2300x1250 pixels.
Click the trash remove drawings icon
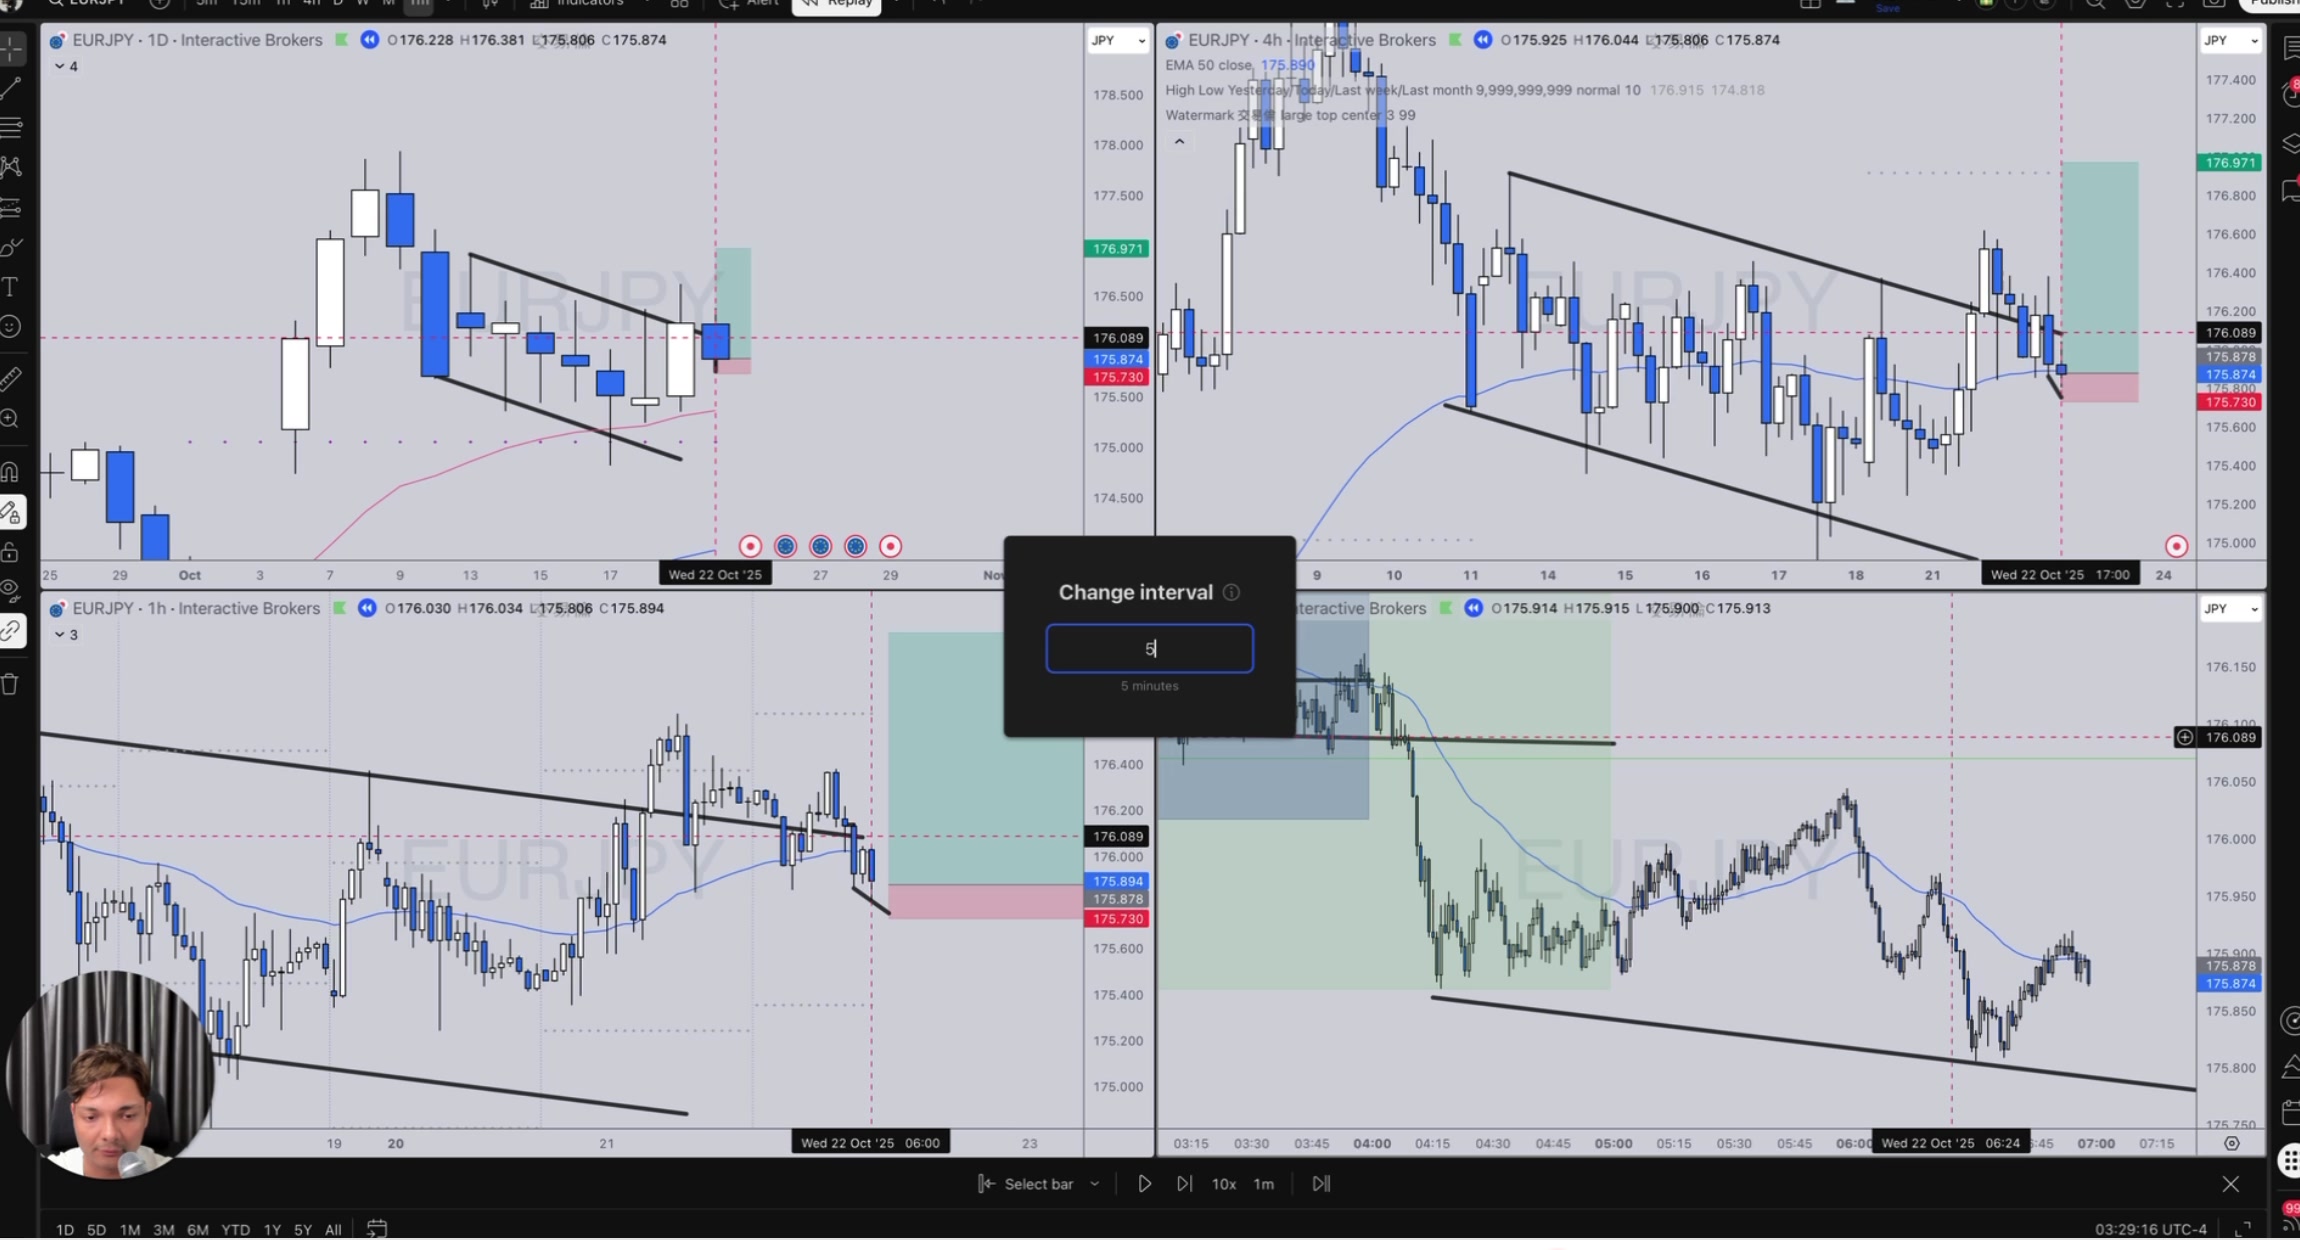(11, 685)
